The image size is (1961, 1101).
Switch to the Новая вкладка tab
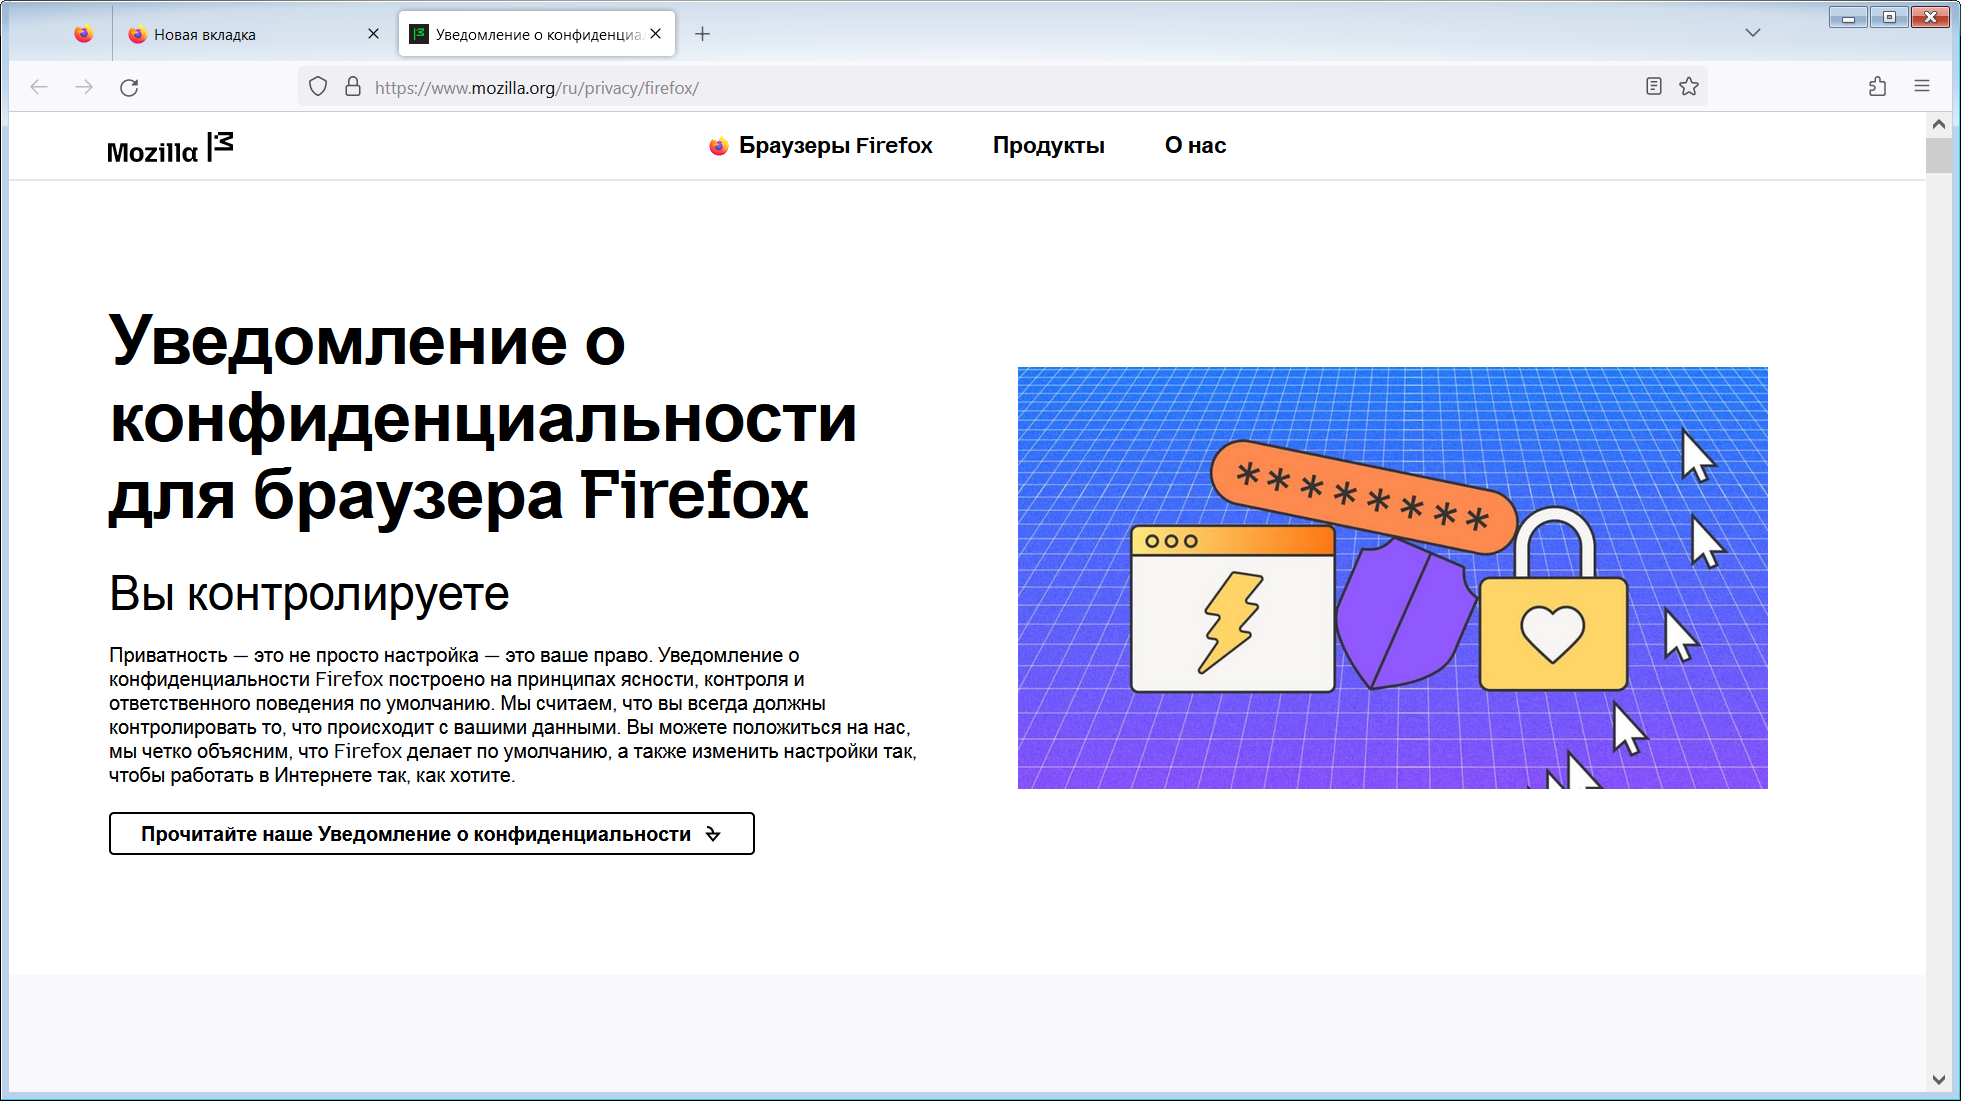[x=240, y=34]
